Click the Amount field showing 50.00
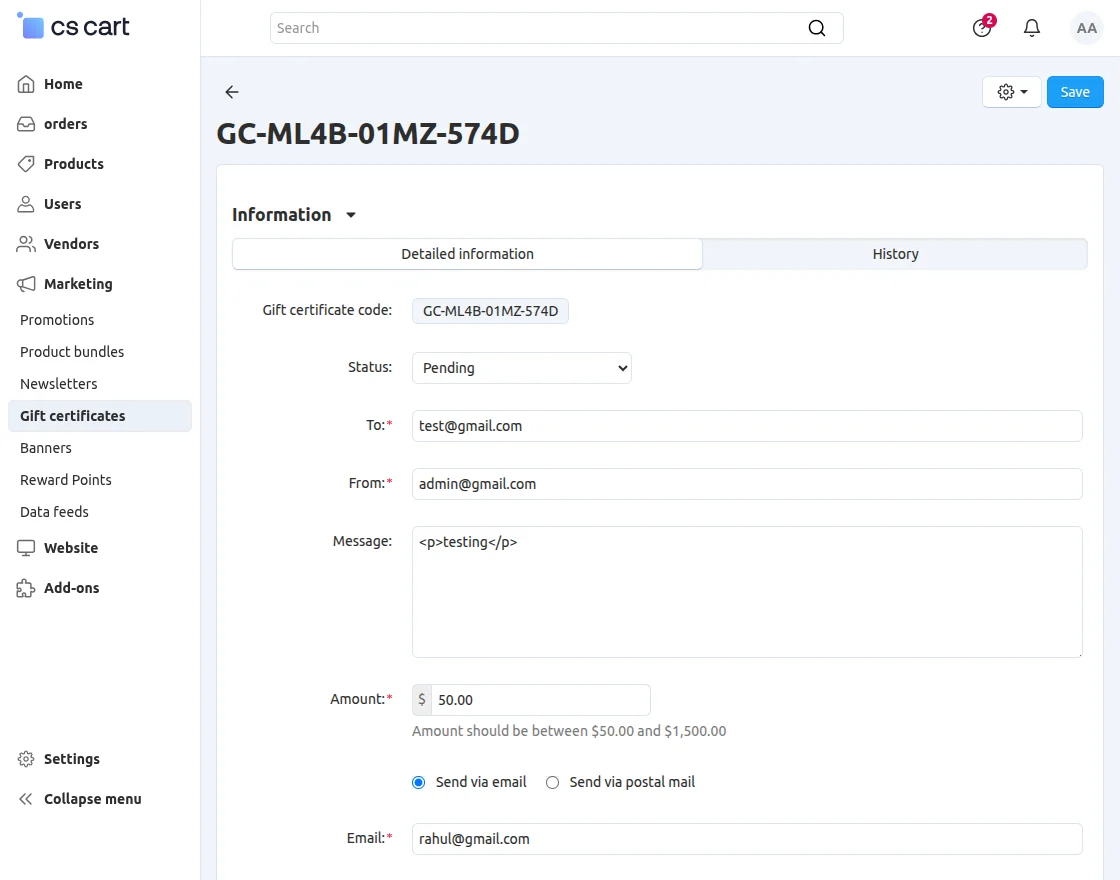The height and width of the screenshot is (880, 1120). pos(541,700)
